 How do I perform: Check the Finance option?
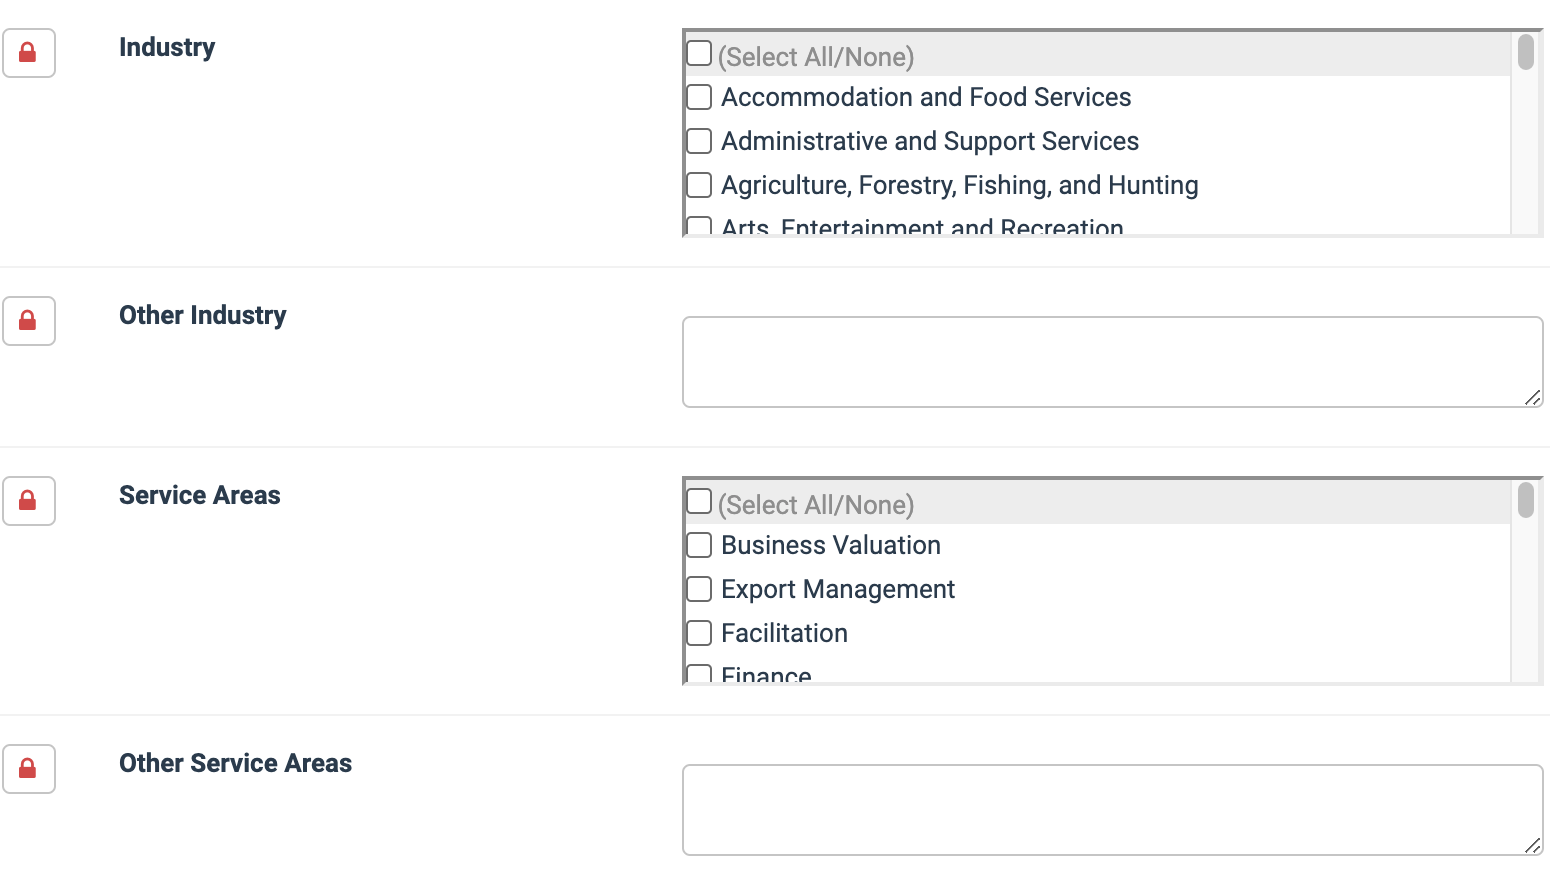point(699,675)
